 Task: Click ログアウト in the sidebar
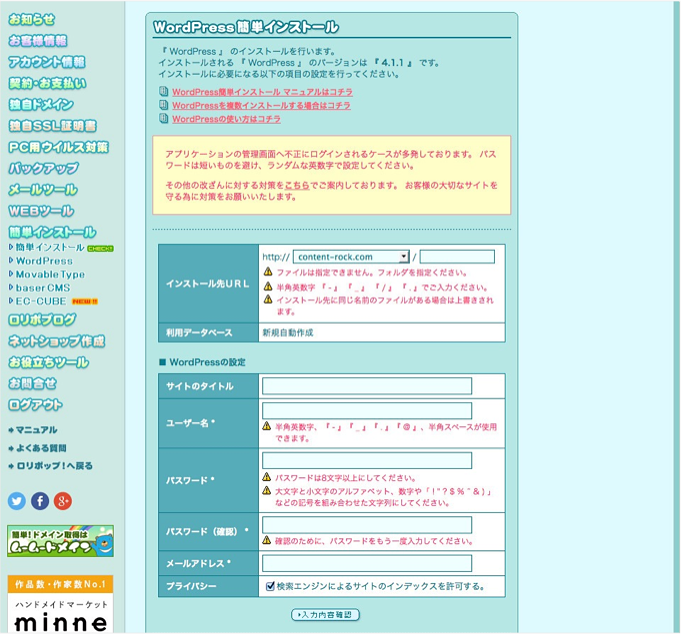point(35,405)
